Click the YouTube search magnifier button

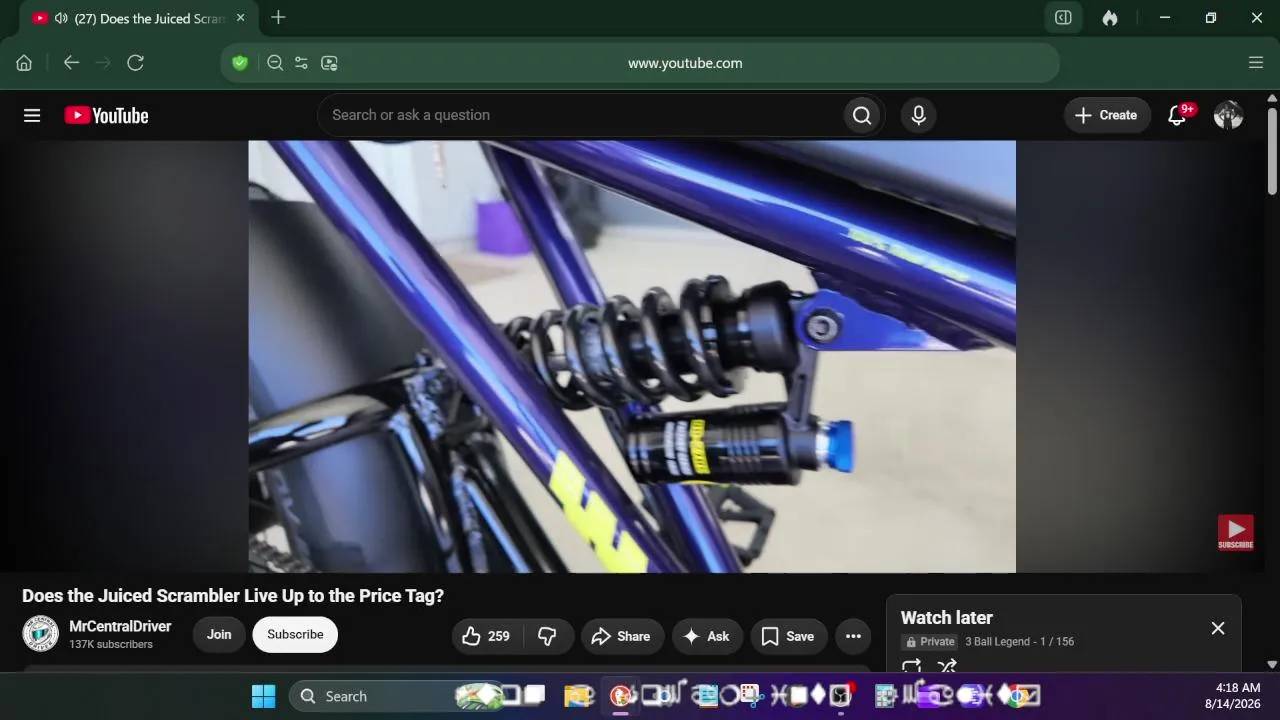(x=862, y=116)
